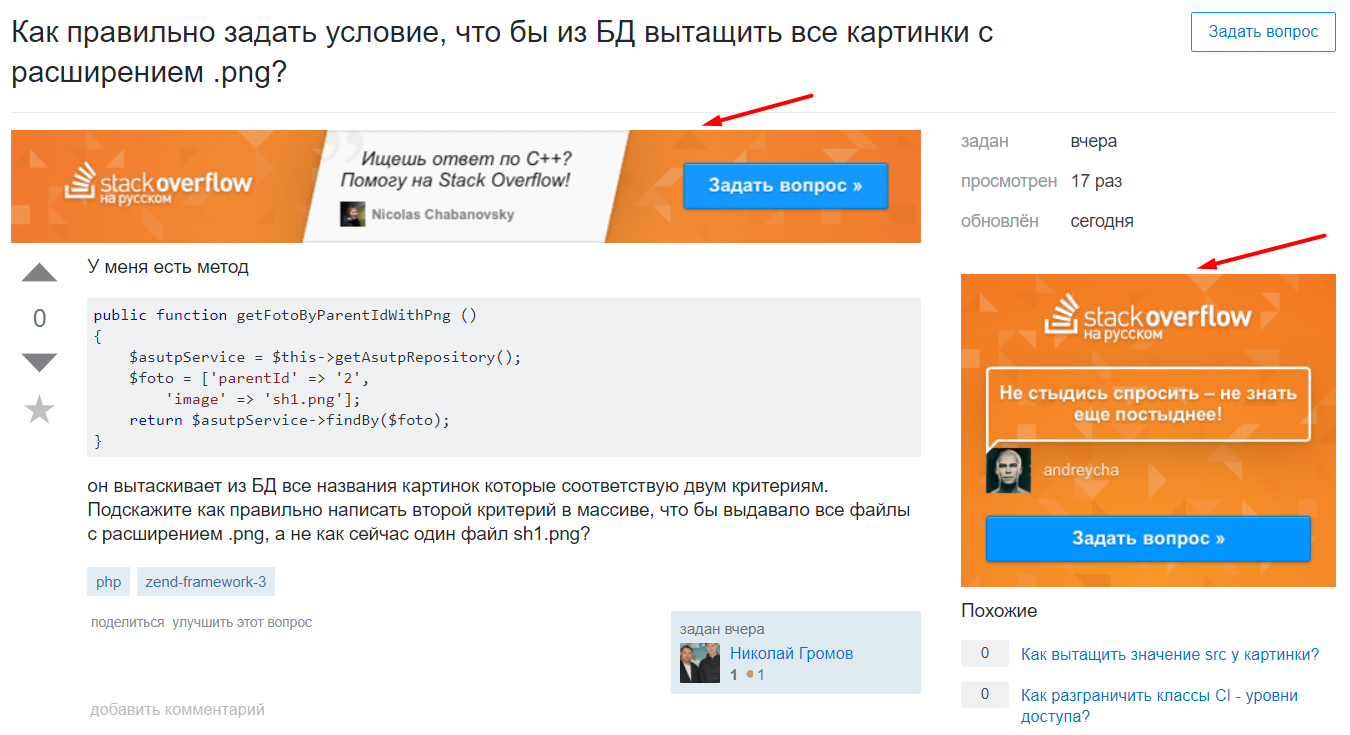Click banner text Ищешь ответ по C++?
The width and height of the screenshot is (1350, 735).
[x=466, y=159]
